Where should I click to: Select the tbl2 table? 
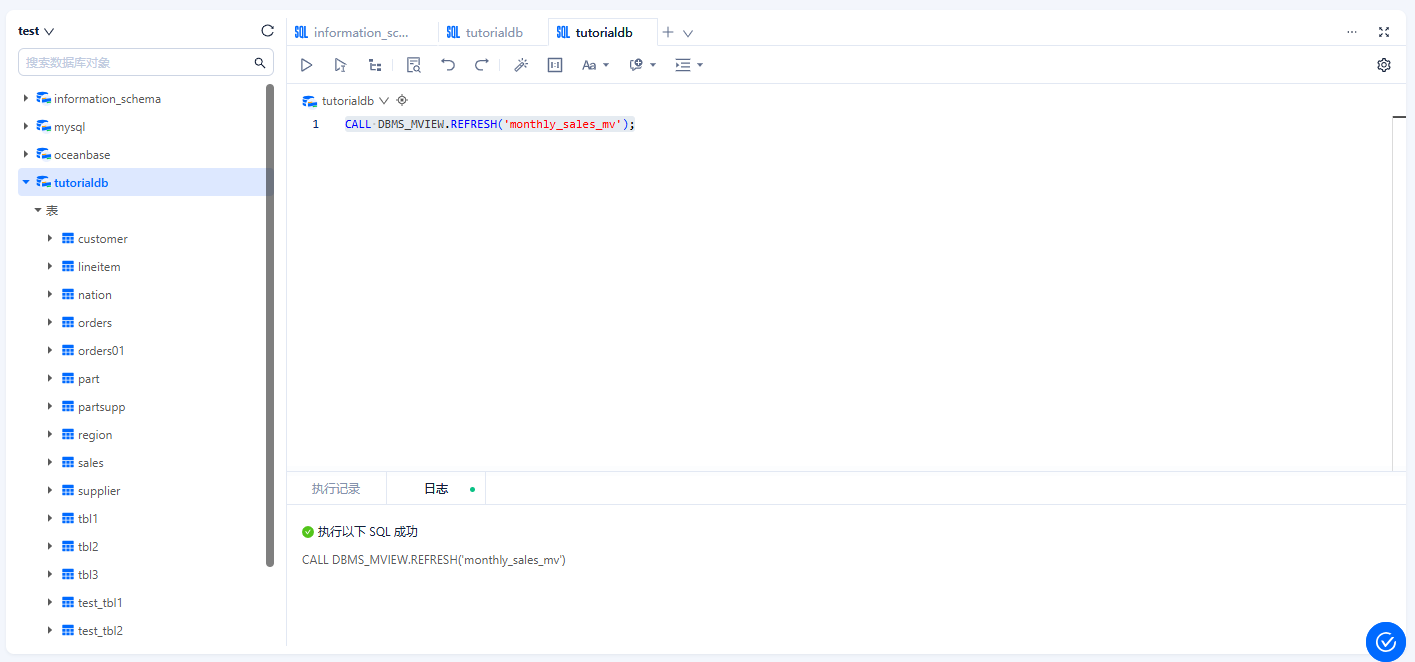click(88, 547)
